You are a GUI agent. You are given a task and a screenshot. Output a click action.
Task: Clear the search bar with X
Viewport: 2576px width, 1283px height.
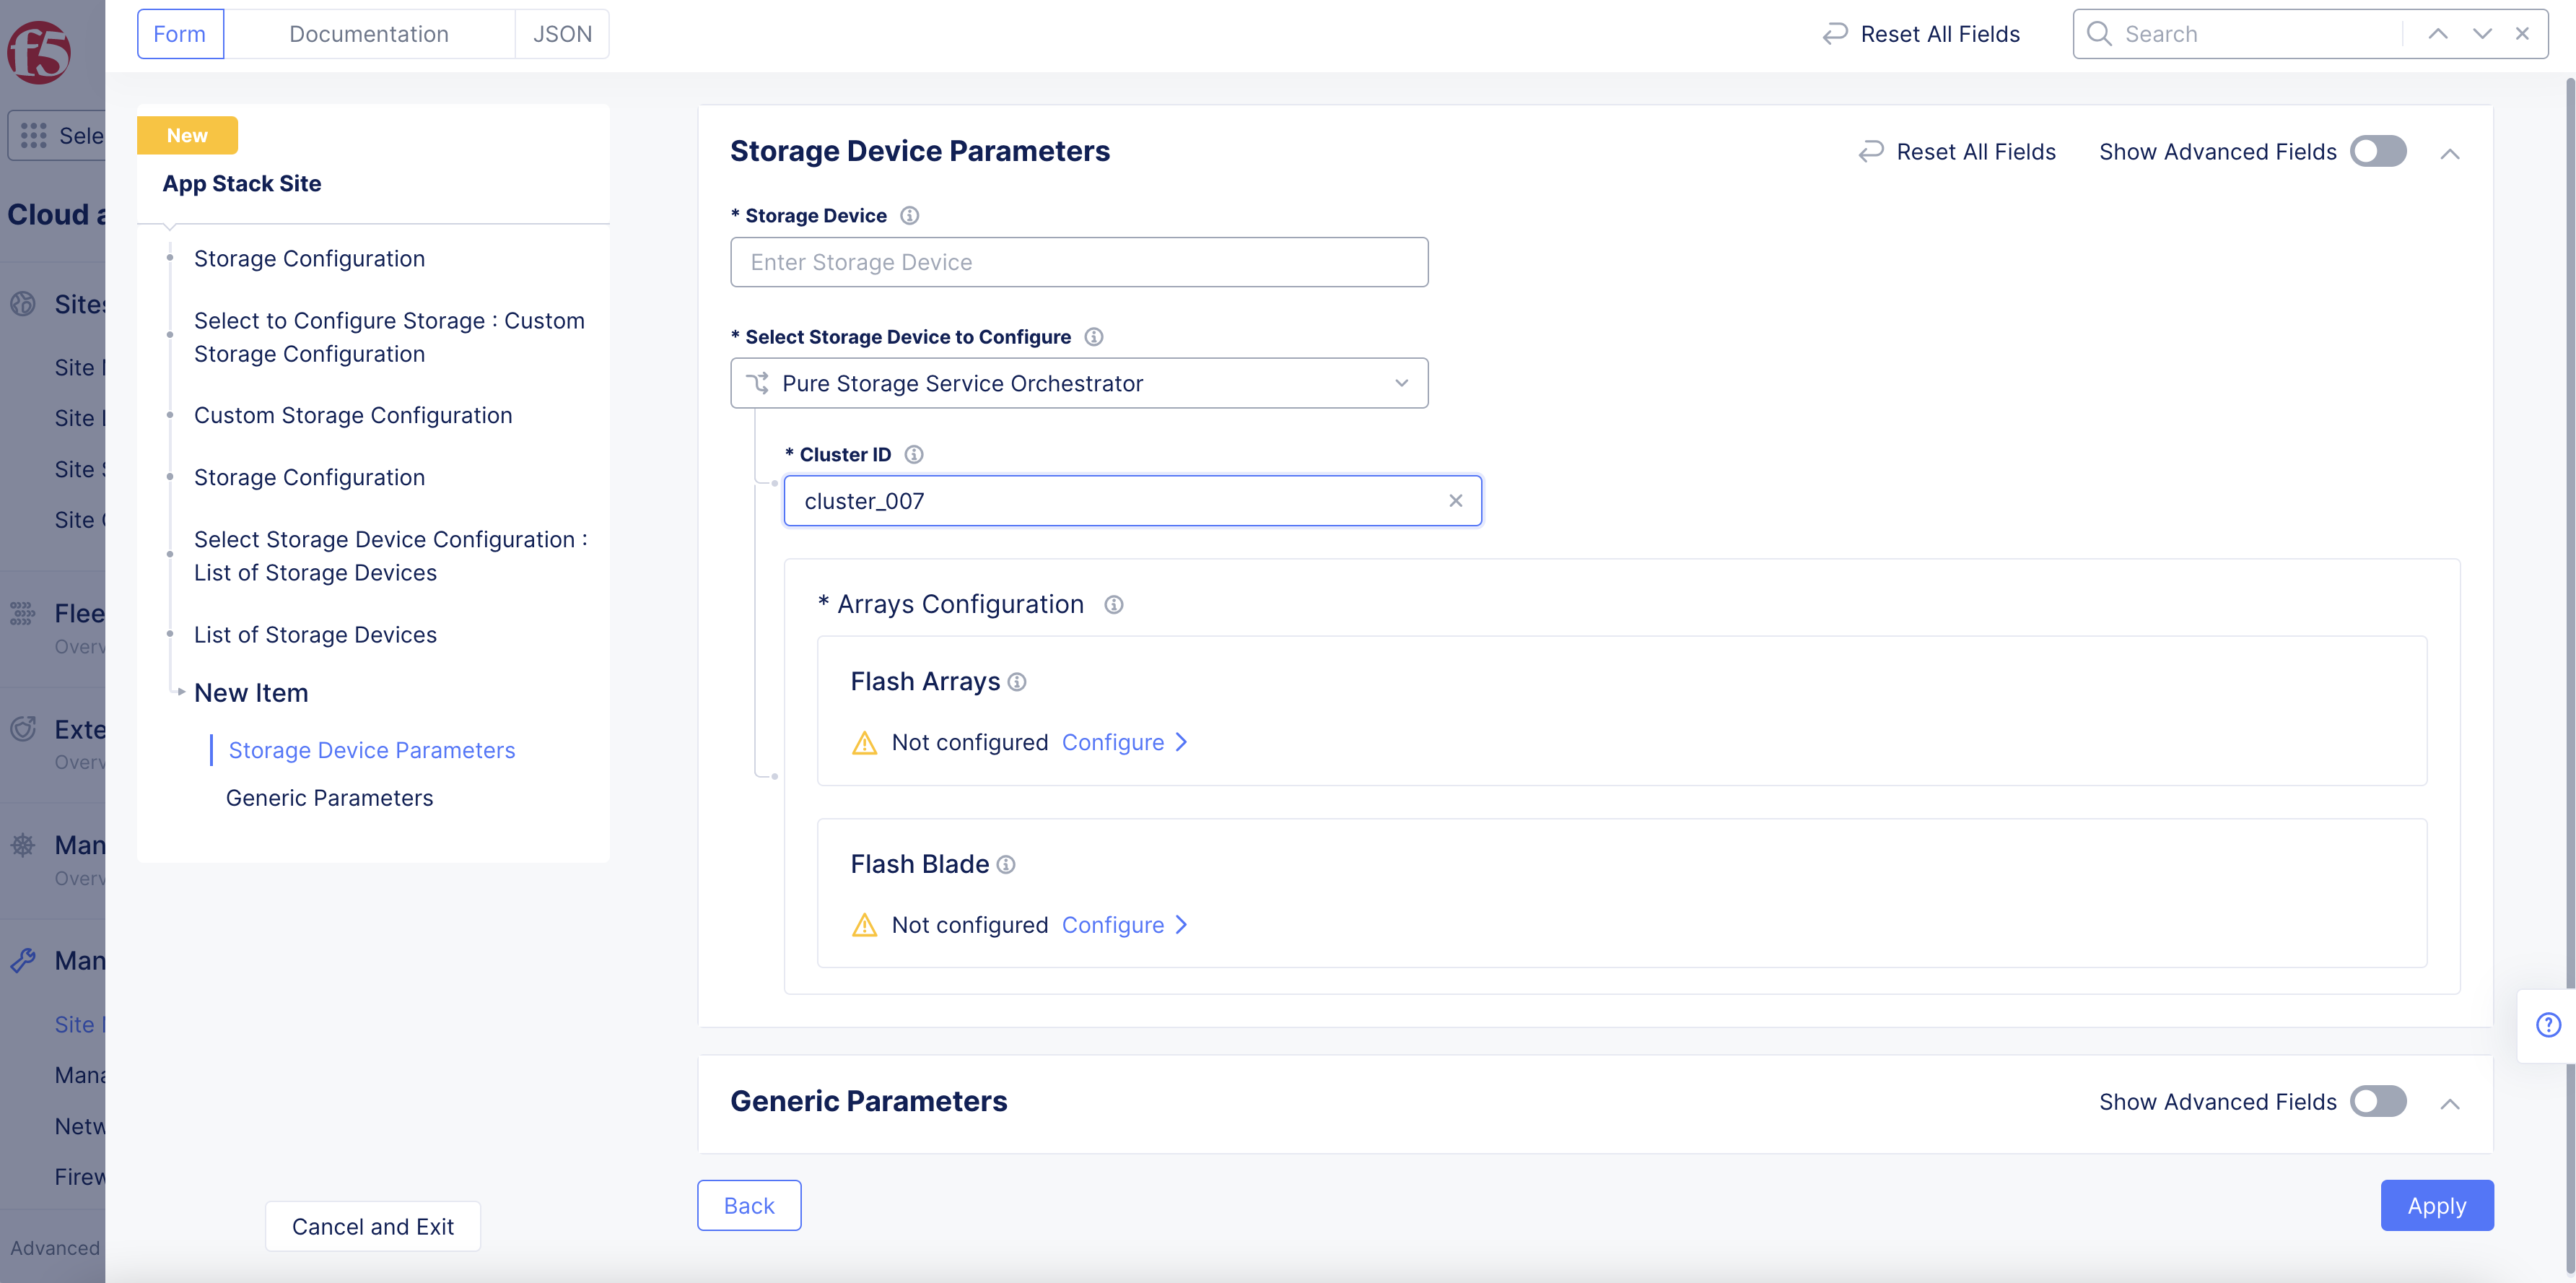[2523, 34]
